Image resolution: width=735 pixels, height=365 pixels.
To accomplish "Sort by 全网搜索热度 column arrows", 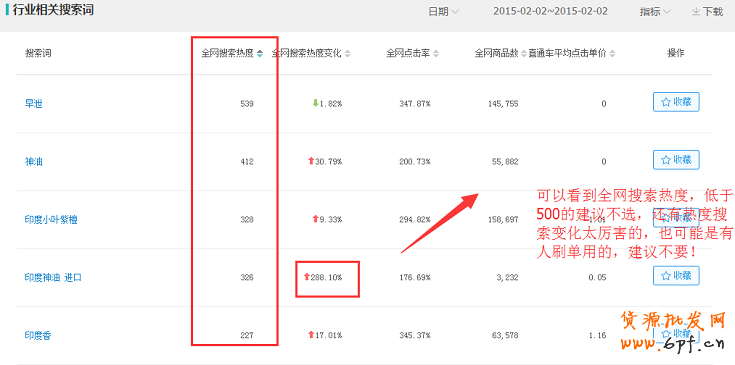I will 260,53.
